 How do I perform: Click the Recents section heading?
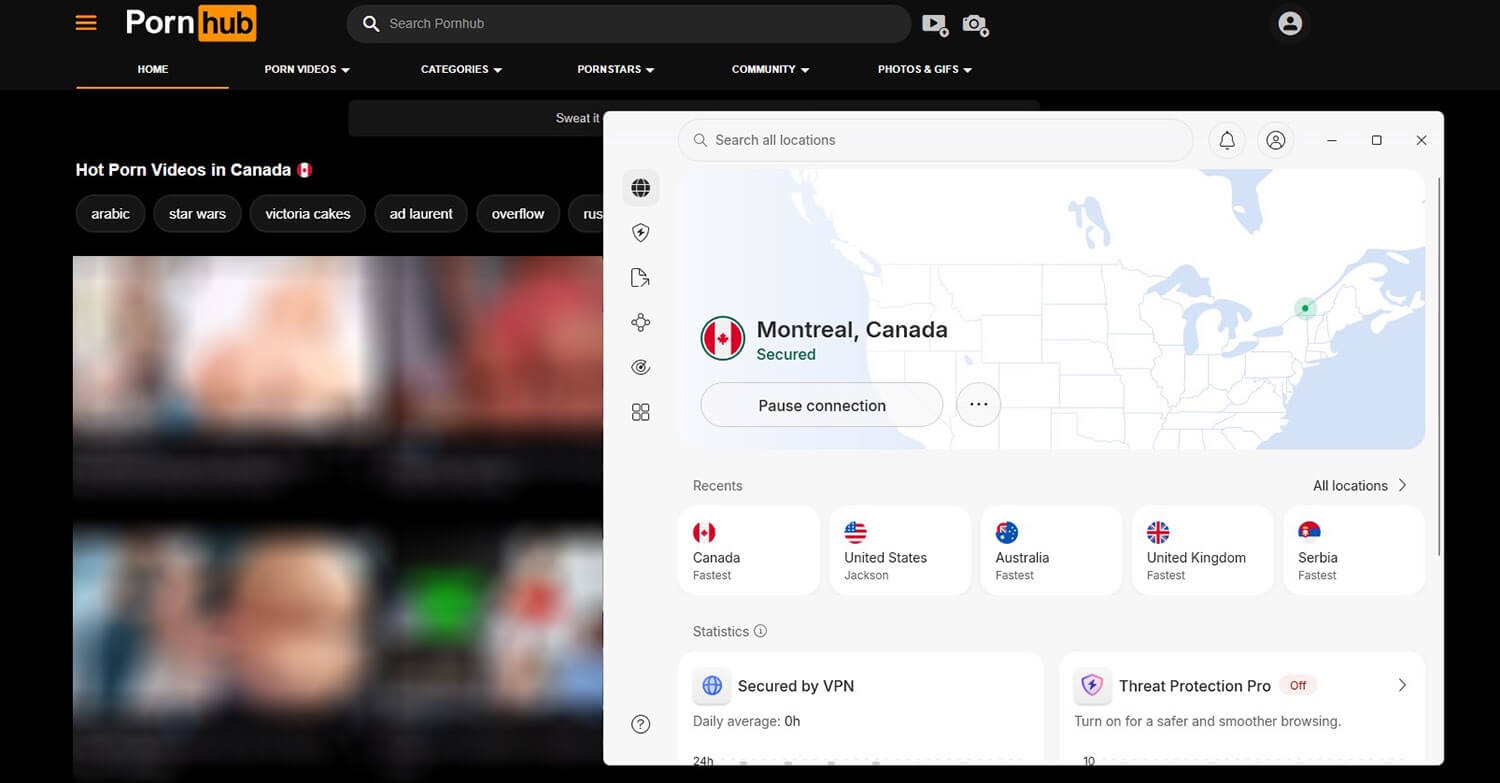tap(718, 486)
